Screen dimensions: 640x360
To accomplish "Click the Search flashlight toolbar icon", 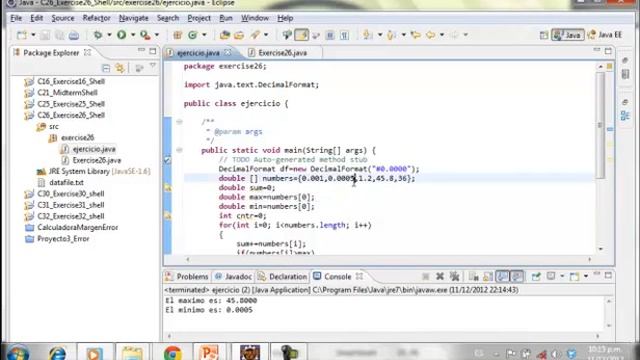I will click(255, 35).
